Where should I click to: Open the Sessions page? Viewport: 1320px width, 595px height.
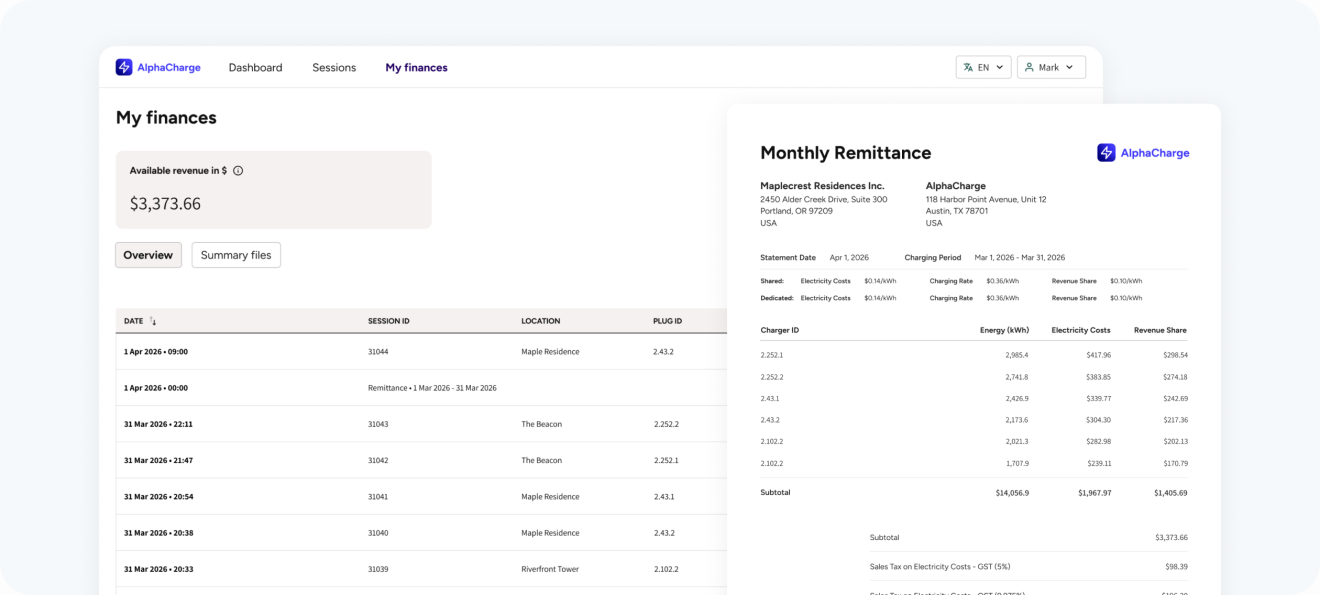tap(334, 68)
